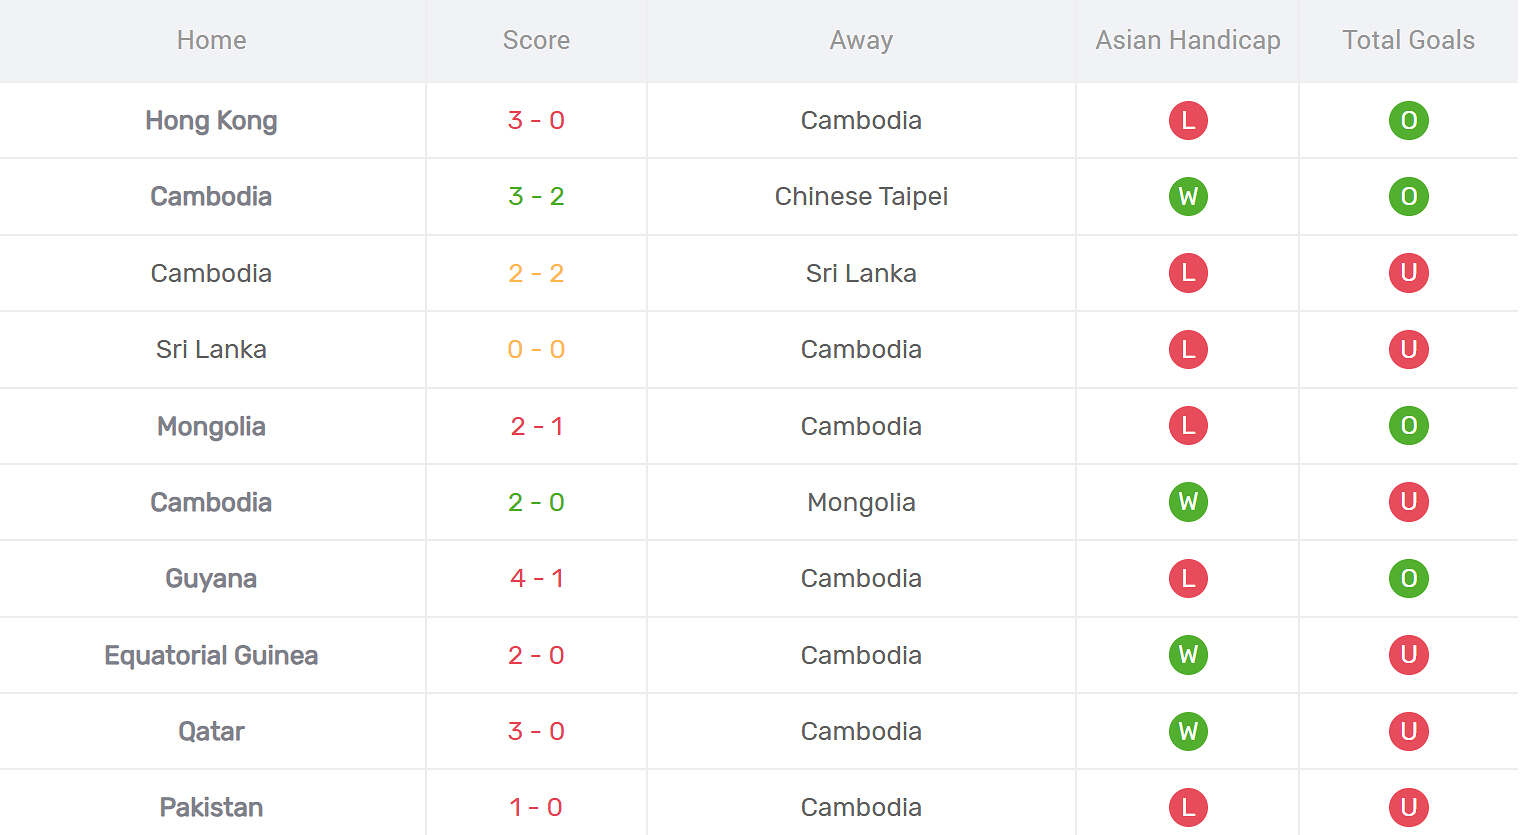The height and width of the screenshot is (835, 1521).
Task: Click the U total goals badge for Cambodia vs Sri Lanka
Action: coord(1408,273)
